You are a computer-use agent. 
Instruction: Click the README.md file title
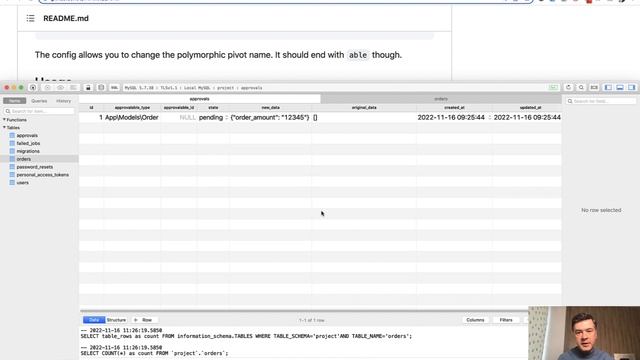pos(66,18)
